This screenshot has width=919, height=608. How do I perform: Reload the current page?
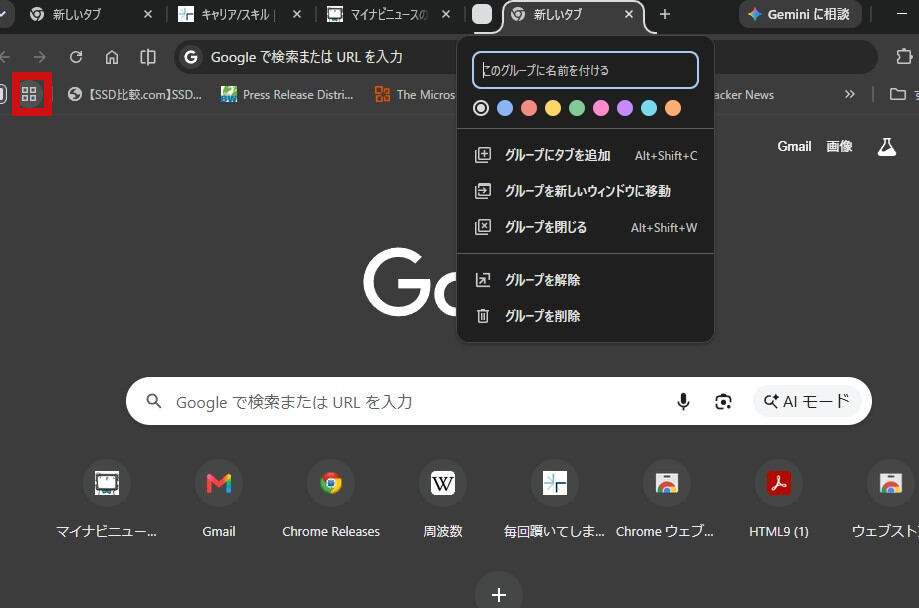click(x=76, y=57)
